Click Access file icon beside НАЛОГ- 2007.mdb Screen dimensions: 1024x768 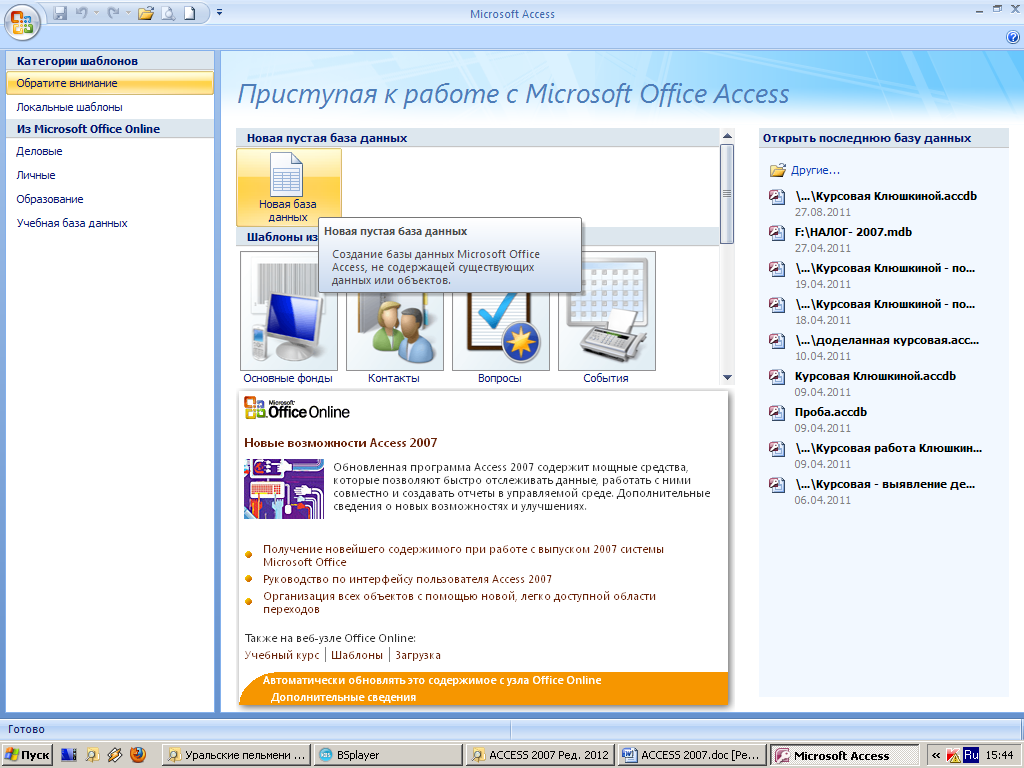click(x=777, y=232)
